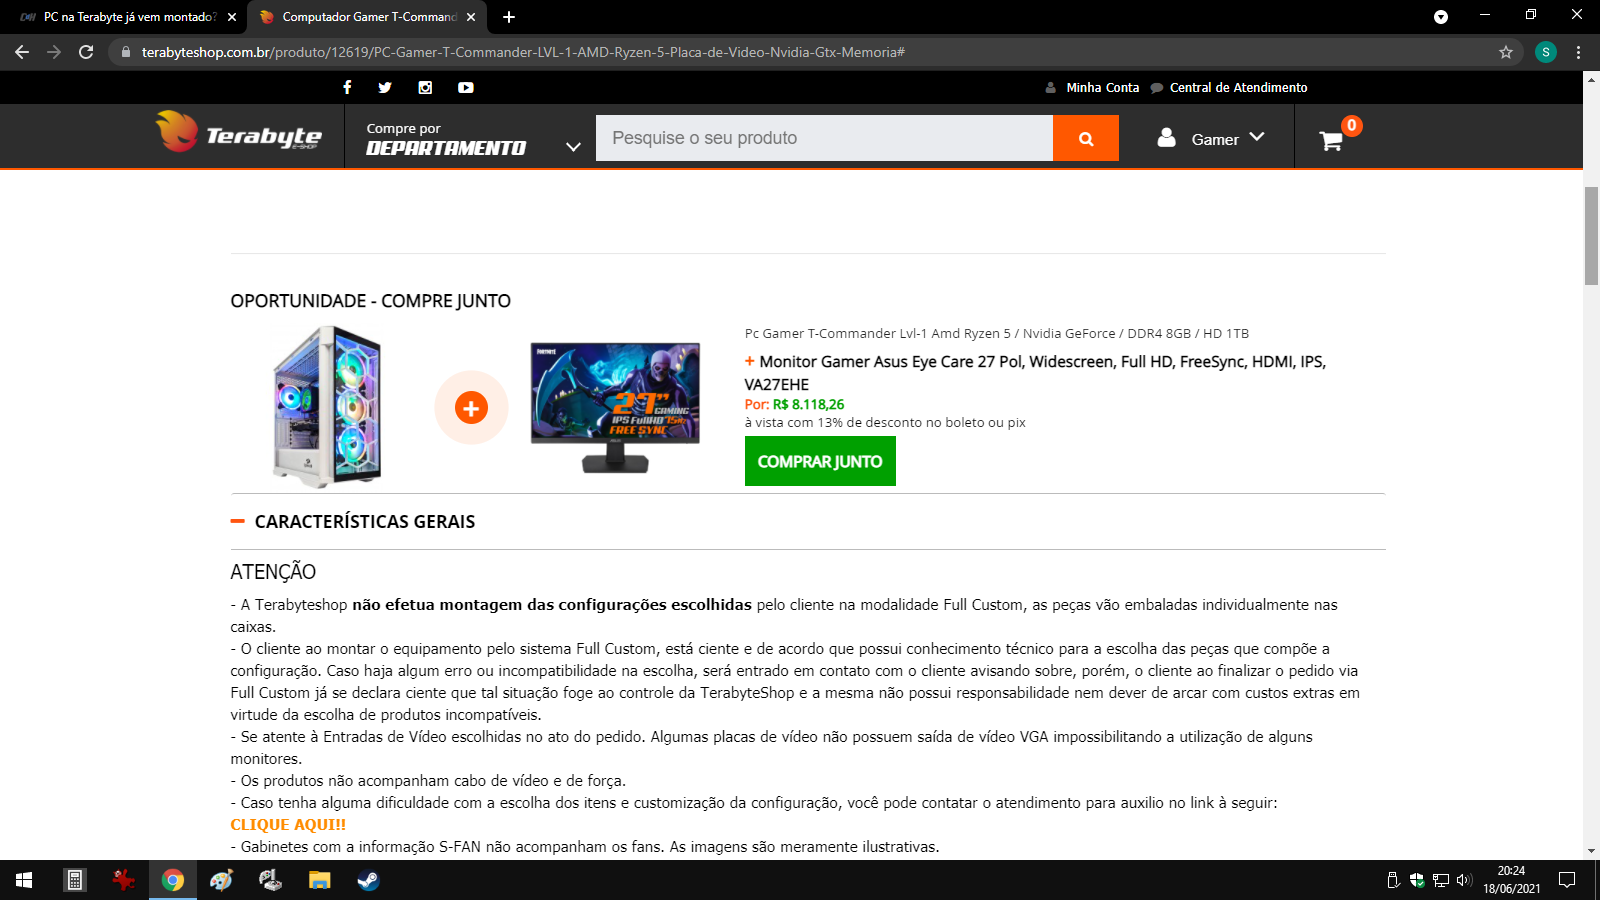
Task: Click the scrollbar down arrow
Action: coord(1591,851)
